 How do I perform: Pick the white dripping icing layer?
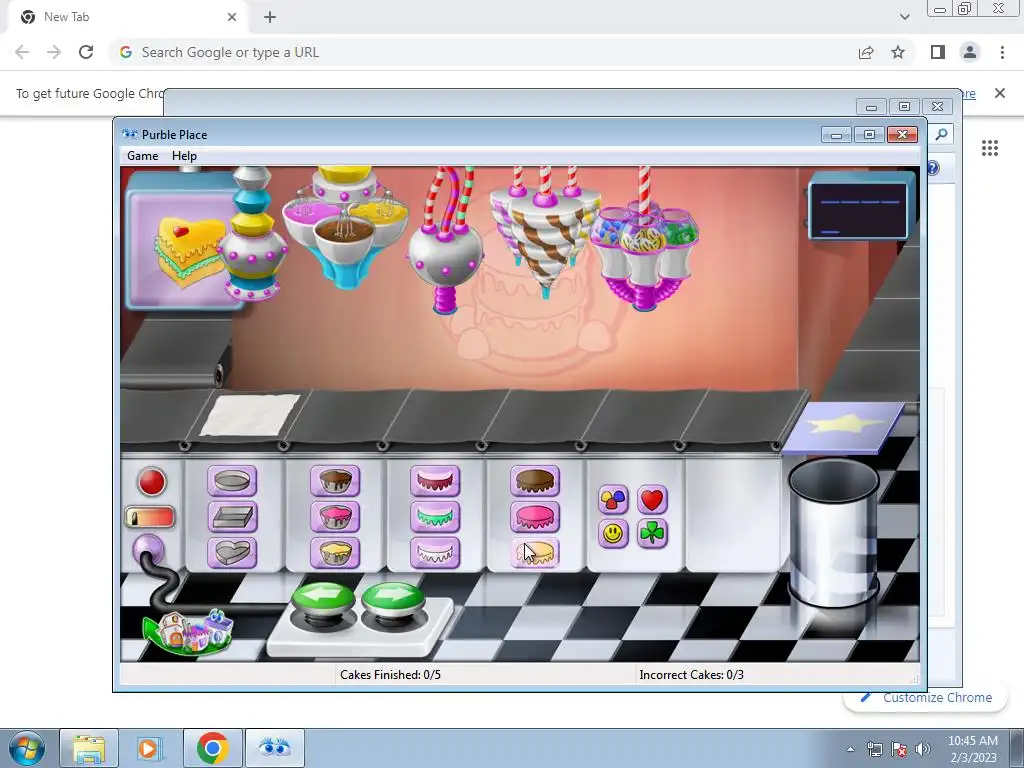tap(435, 553)
